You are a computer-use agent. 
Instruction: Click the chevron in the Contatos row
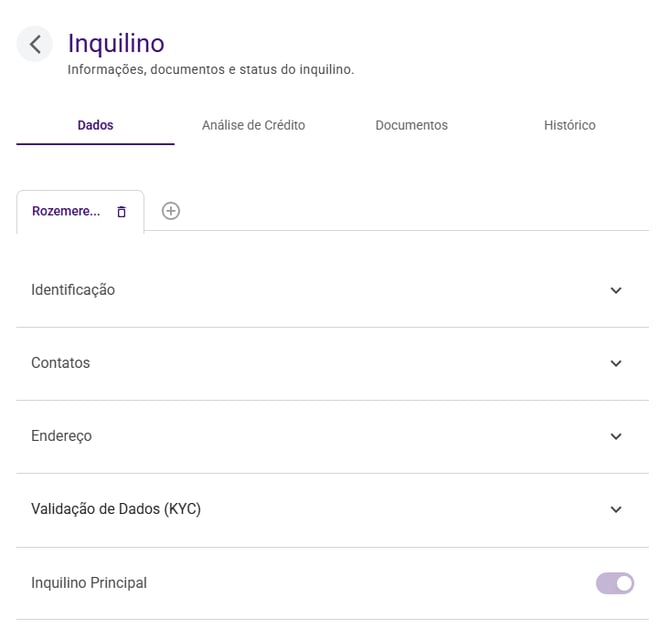616,363
